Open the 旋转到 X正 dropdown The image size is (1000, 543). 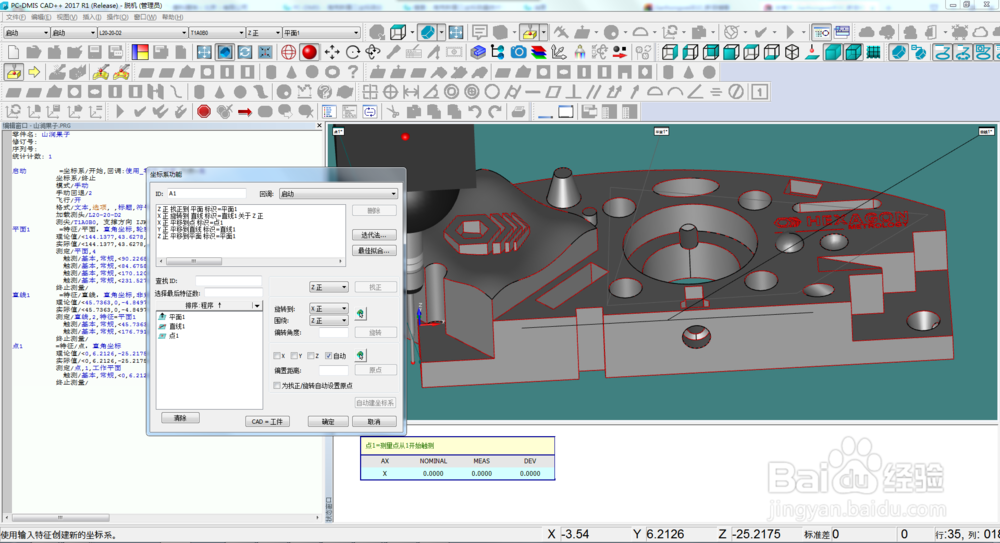pos(329,308)
